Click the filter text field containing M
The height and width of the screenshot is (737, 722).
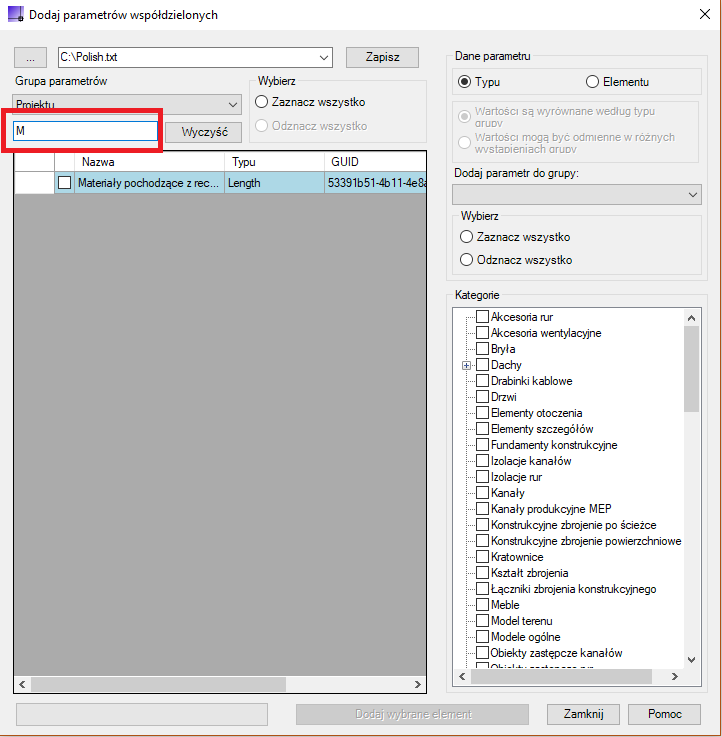pyautogui.click(x=85, y=131)
